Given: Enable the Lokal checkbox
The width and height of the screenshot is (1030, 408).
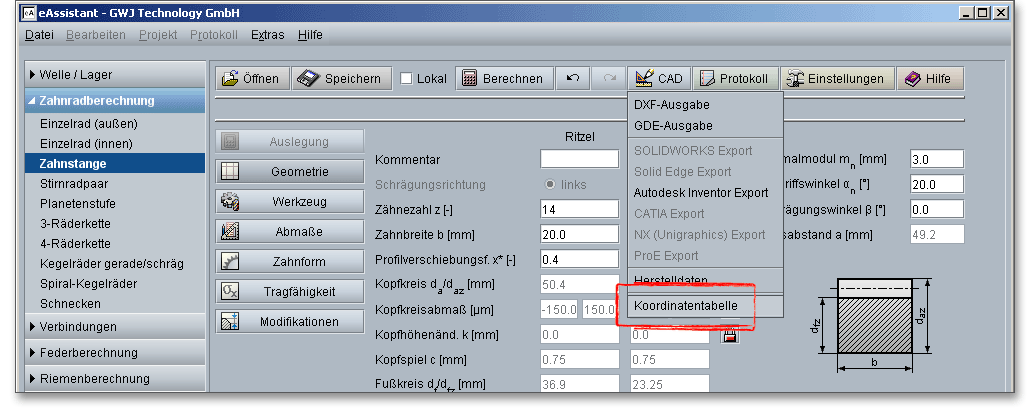Looking at the screenshot, I should click(x=407, y=79).
